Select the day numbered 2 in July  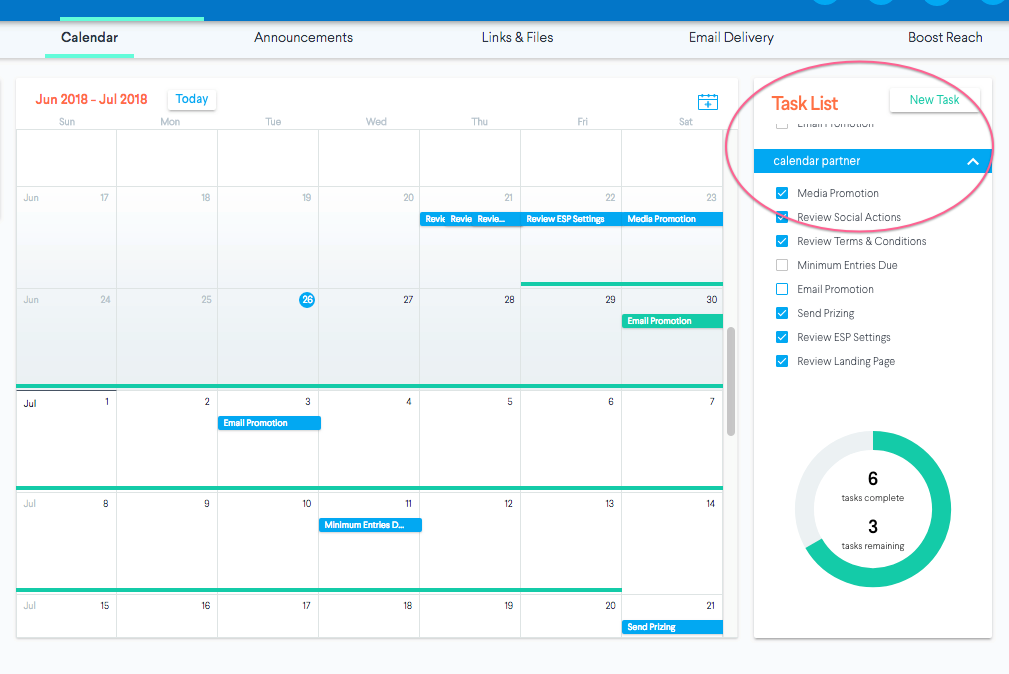[207, 402]
